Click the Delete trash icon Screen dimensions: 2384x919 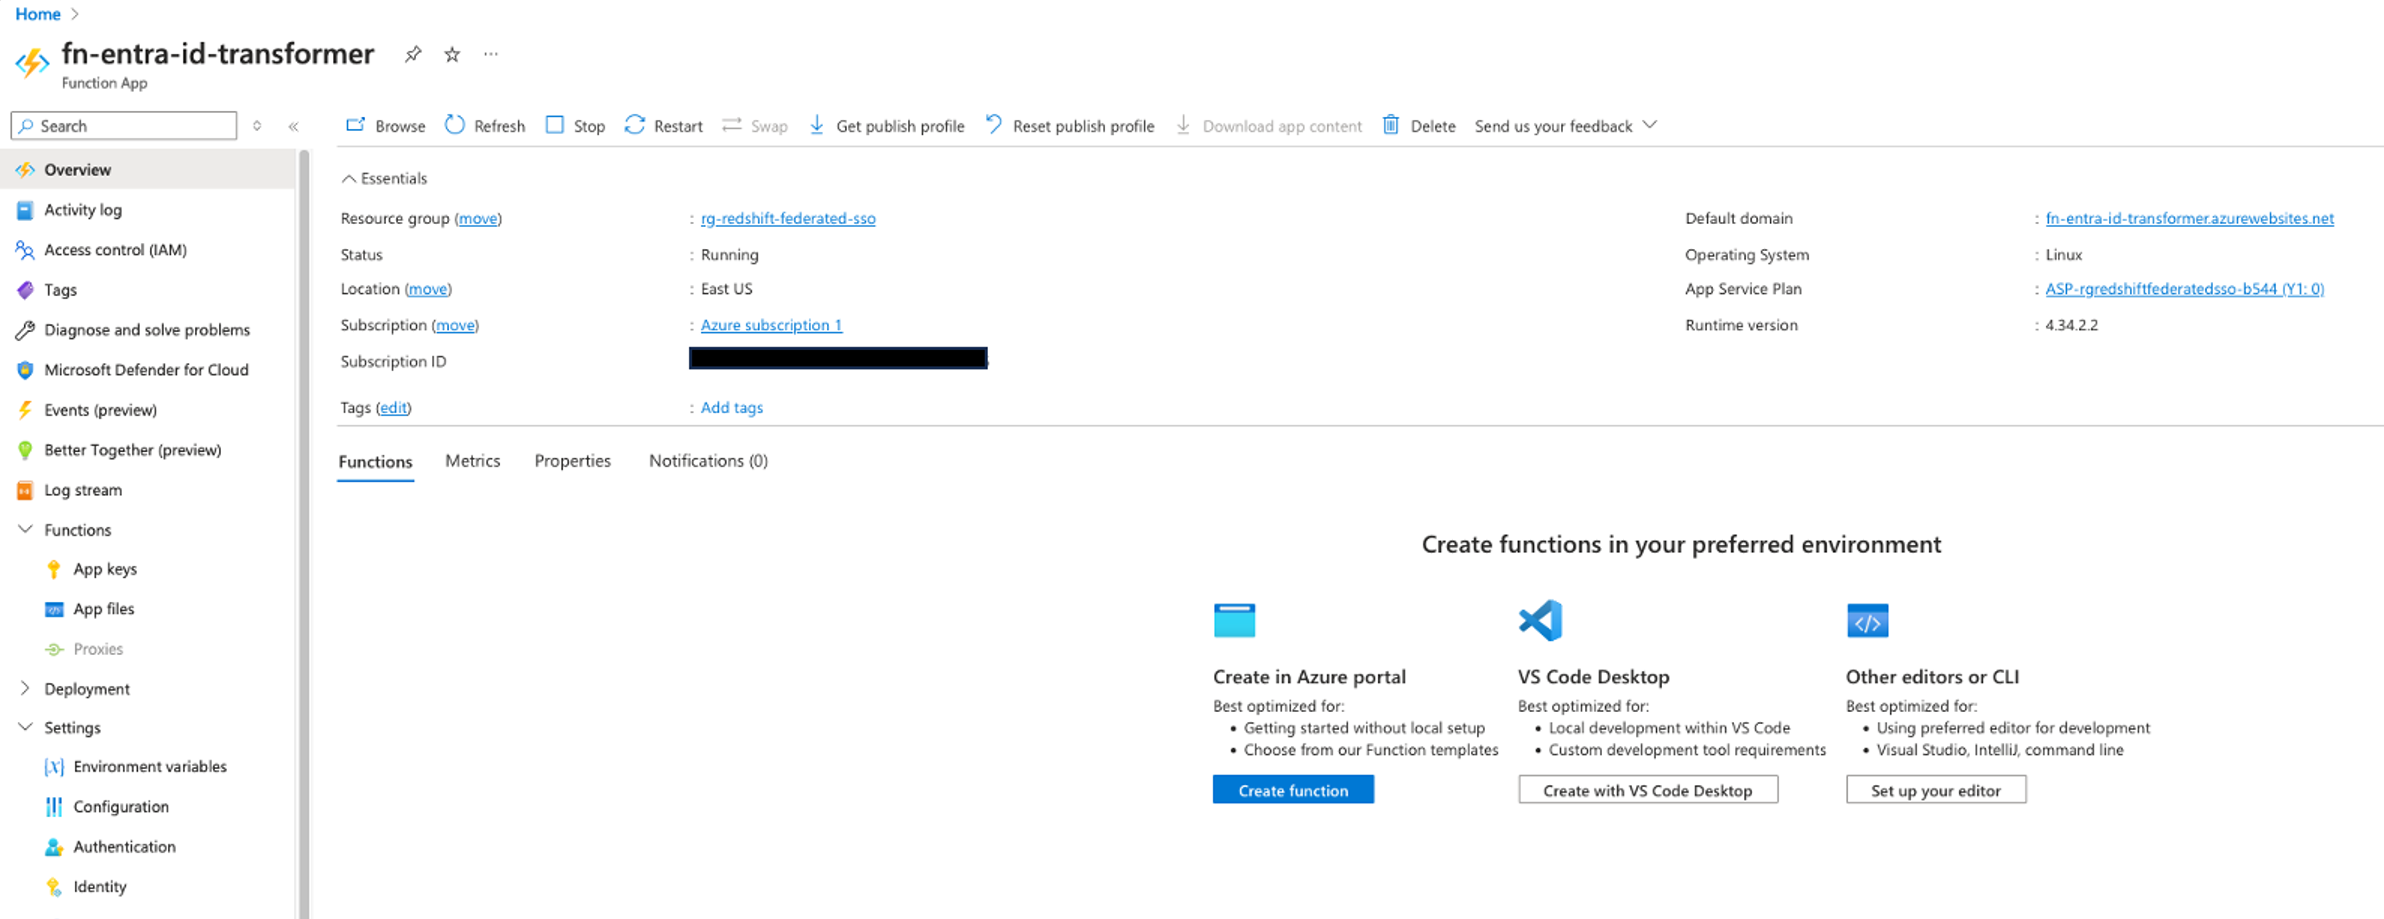point(1391,125)
